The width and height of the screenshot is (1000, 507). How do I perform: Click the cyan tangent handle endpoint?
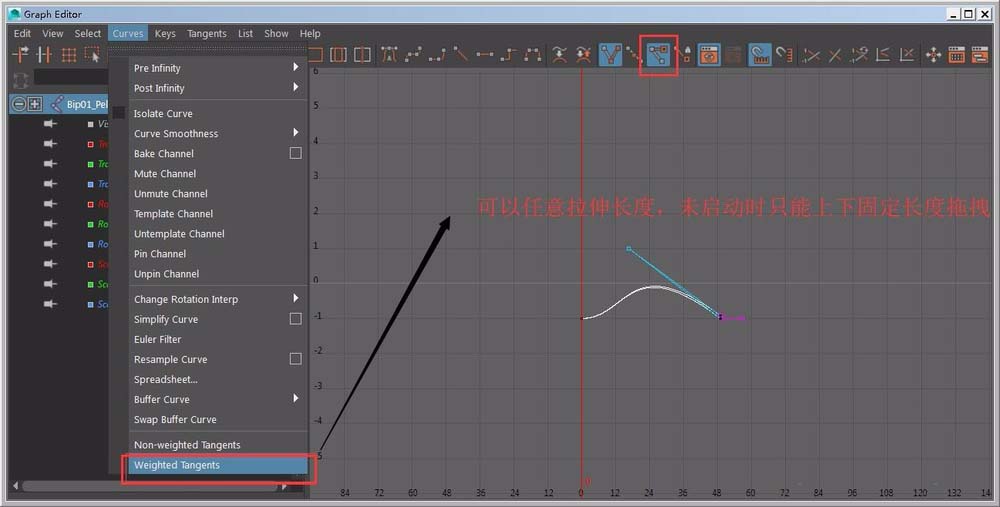click(628, 248)
